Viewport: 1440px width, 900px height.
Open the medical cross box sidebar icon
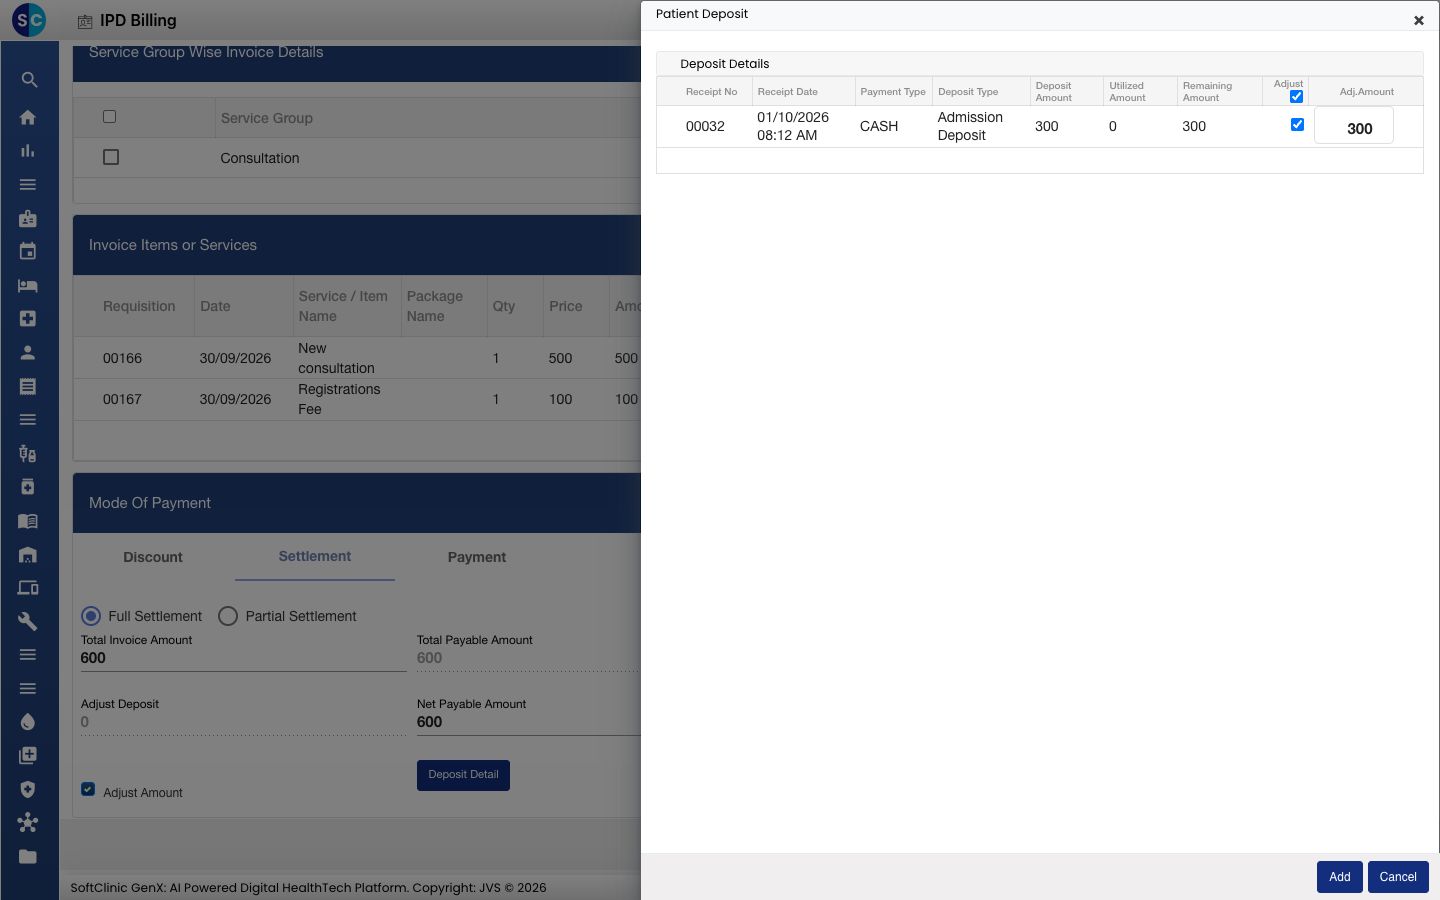28,319
